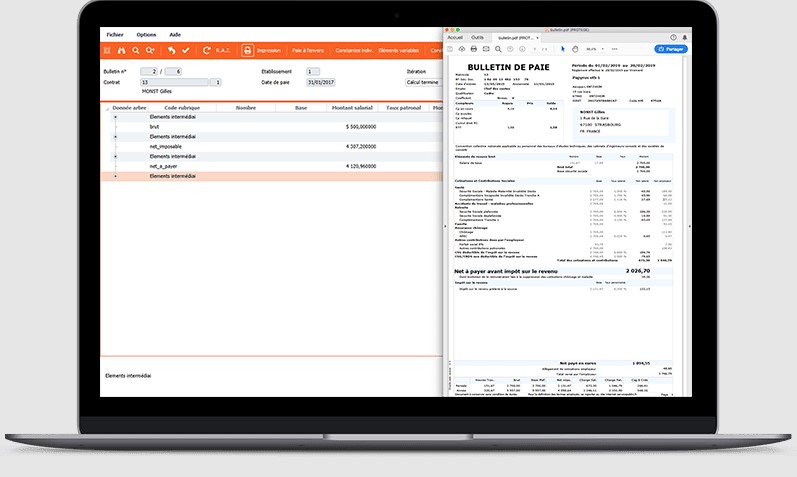
Task: Click the undo arrow icon in orange toolbar
Action: click(171, 49)
